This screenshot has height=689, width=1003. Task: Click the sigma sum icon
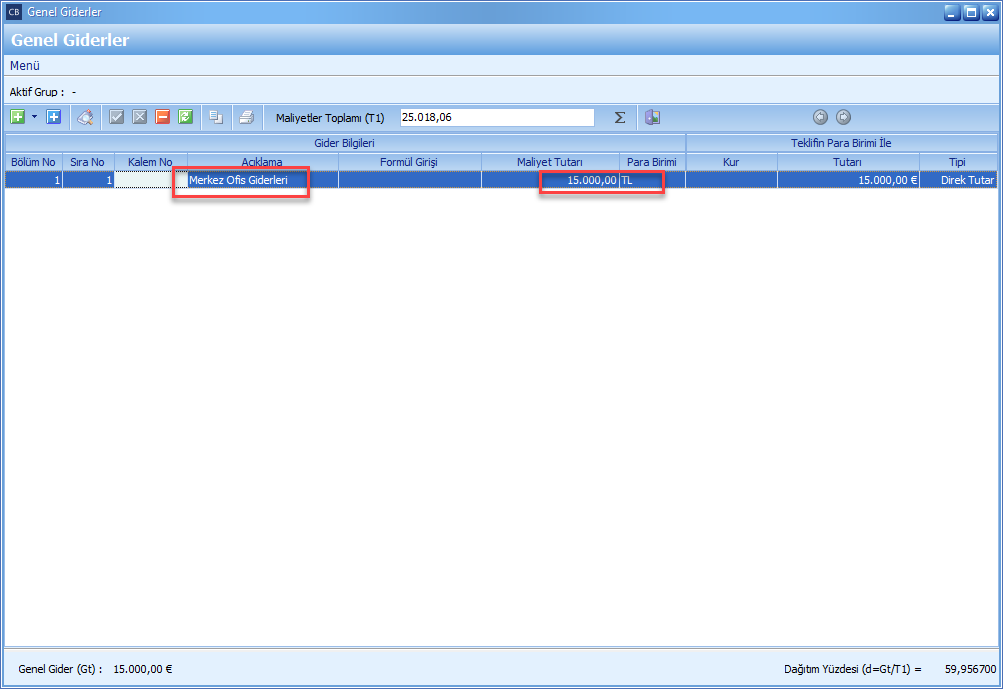click(620, 117)
